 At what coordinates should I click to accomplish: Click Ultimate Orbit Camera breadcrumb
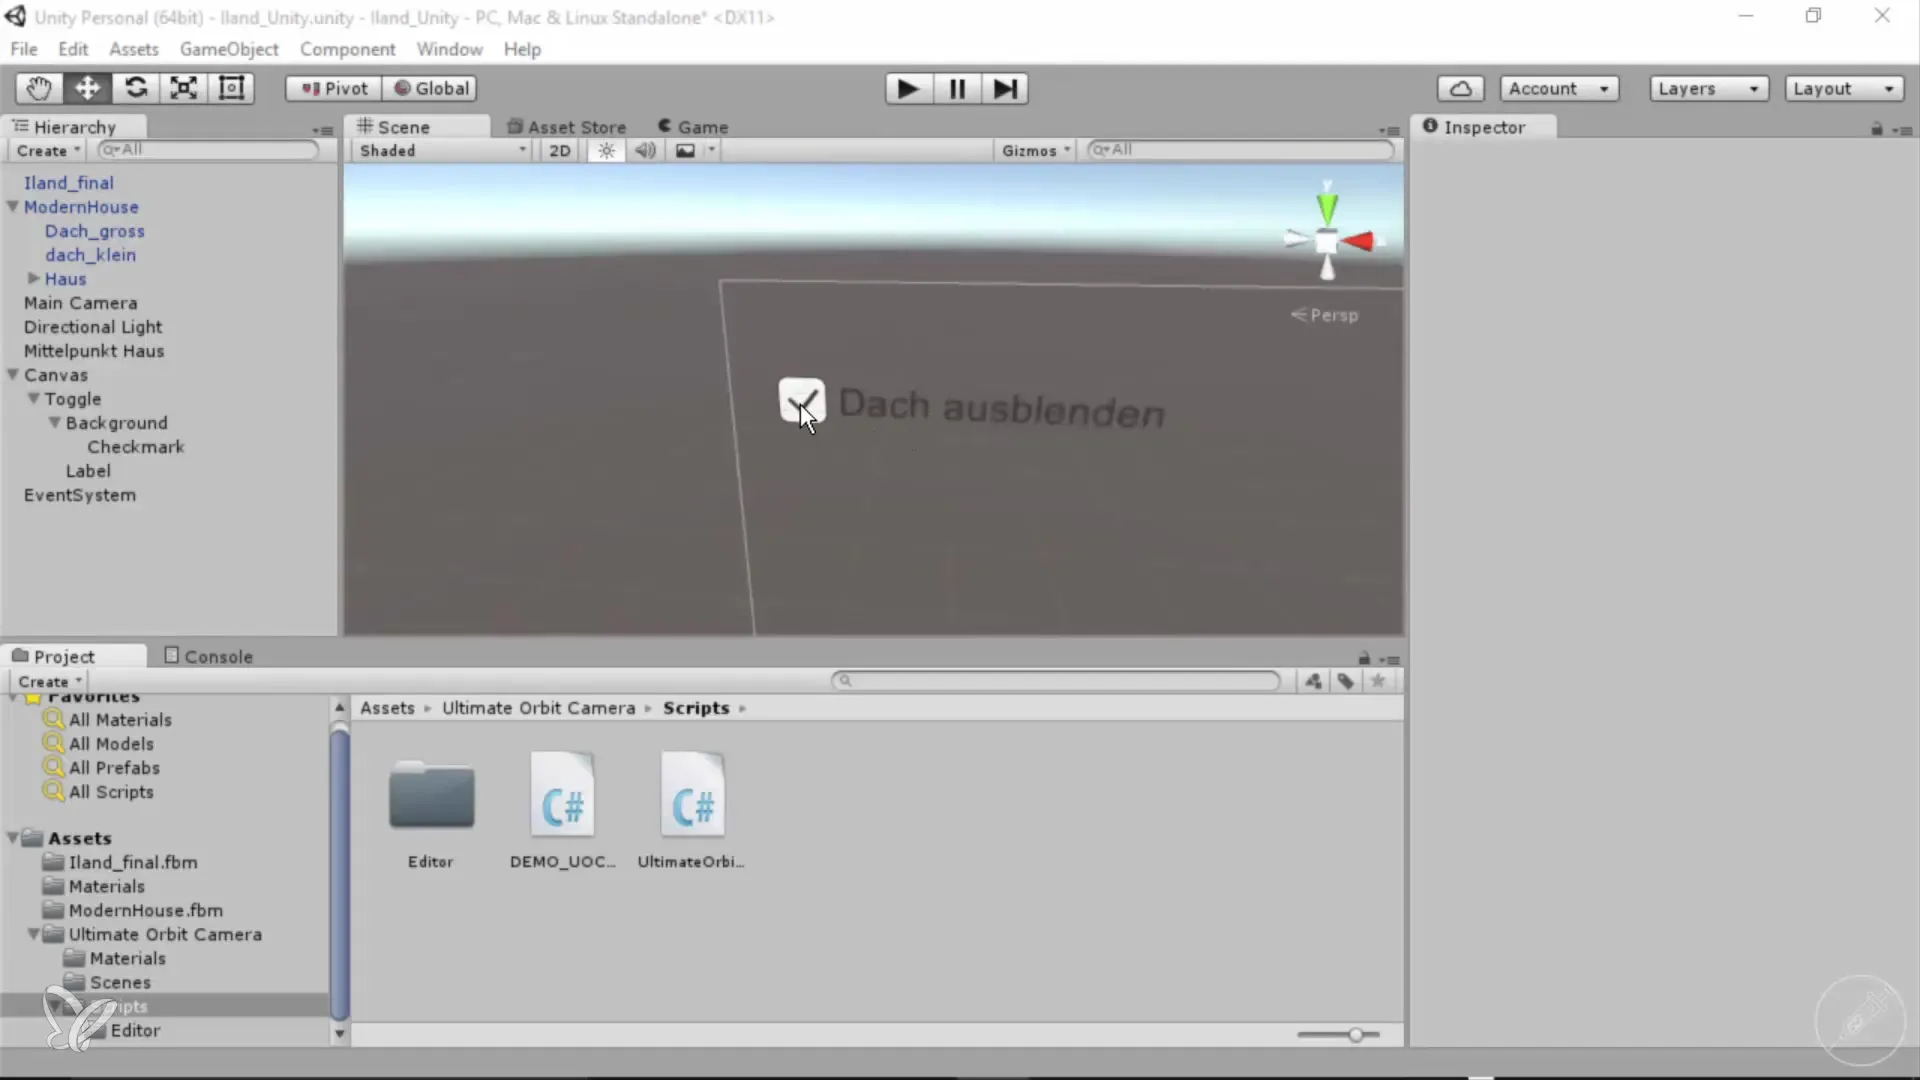(538, 707)
